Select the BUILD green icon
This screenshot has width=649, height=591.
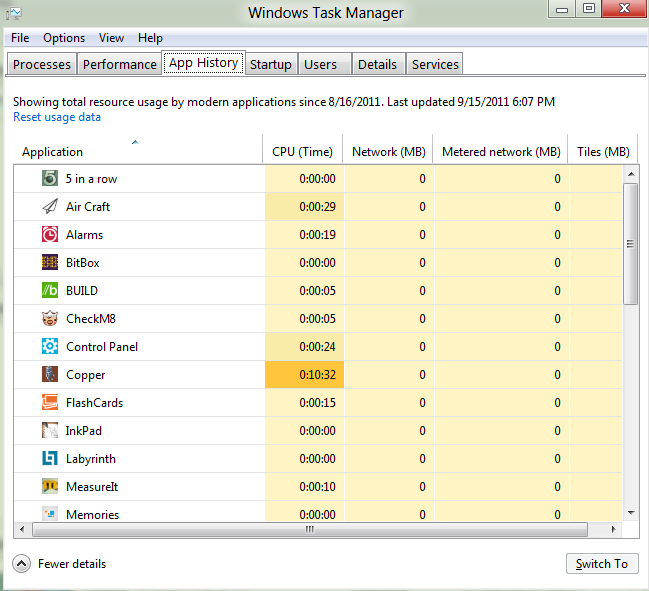tap(50, 291)
